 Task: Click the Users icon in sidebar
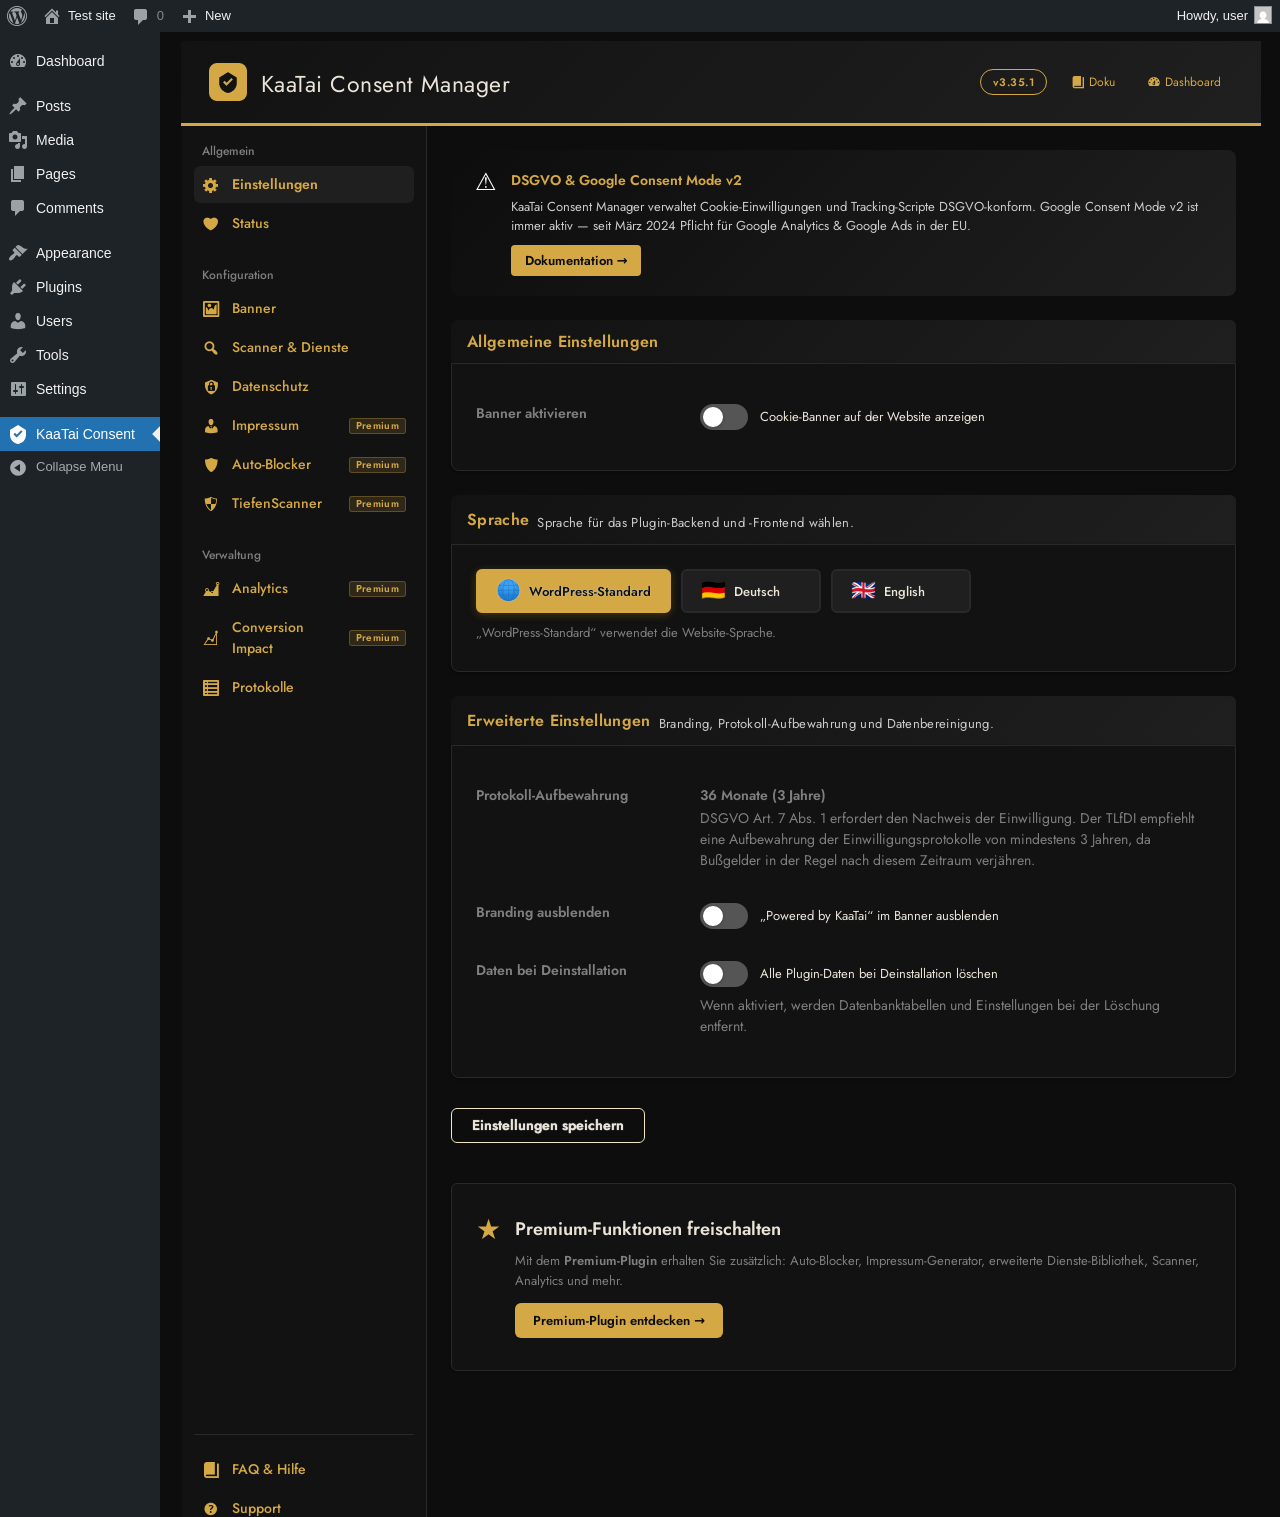coord(18,321)
